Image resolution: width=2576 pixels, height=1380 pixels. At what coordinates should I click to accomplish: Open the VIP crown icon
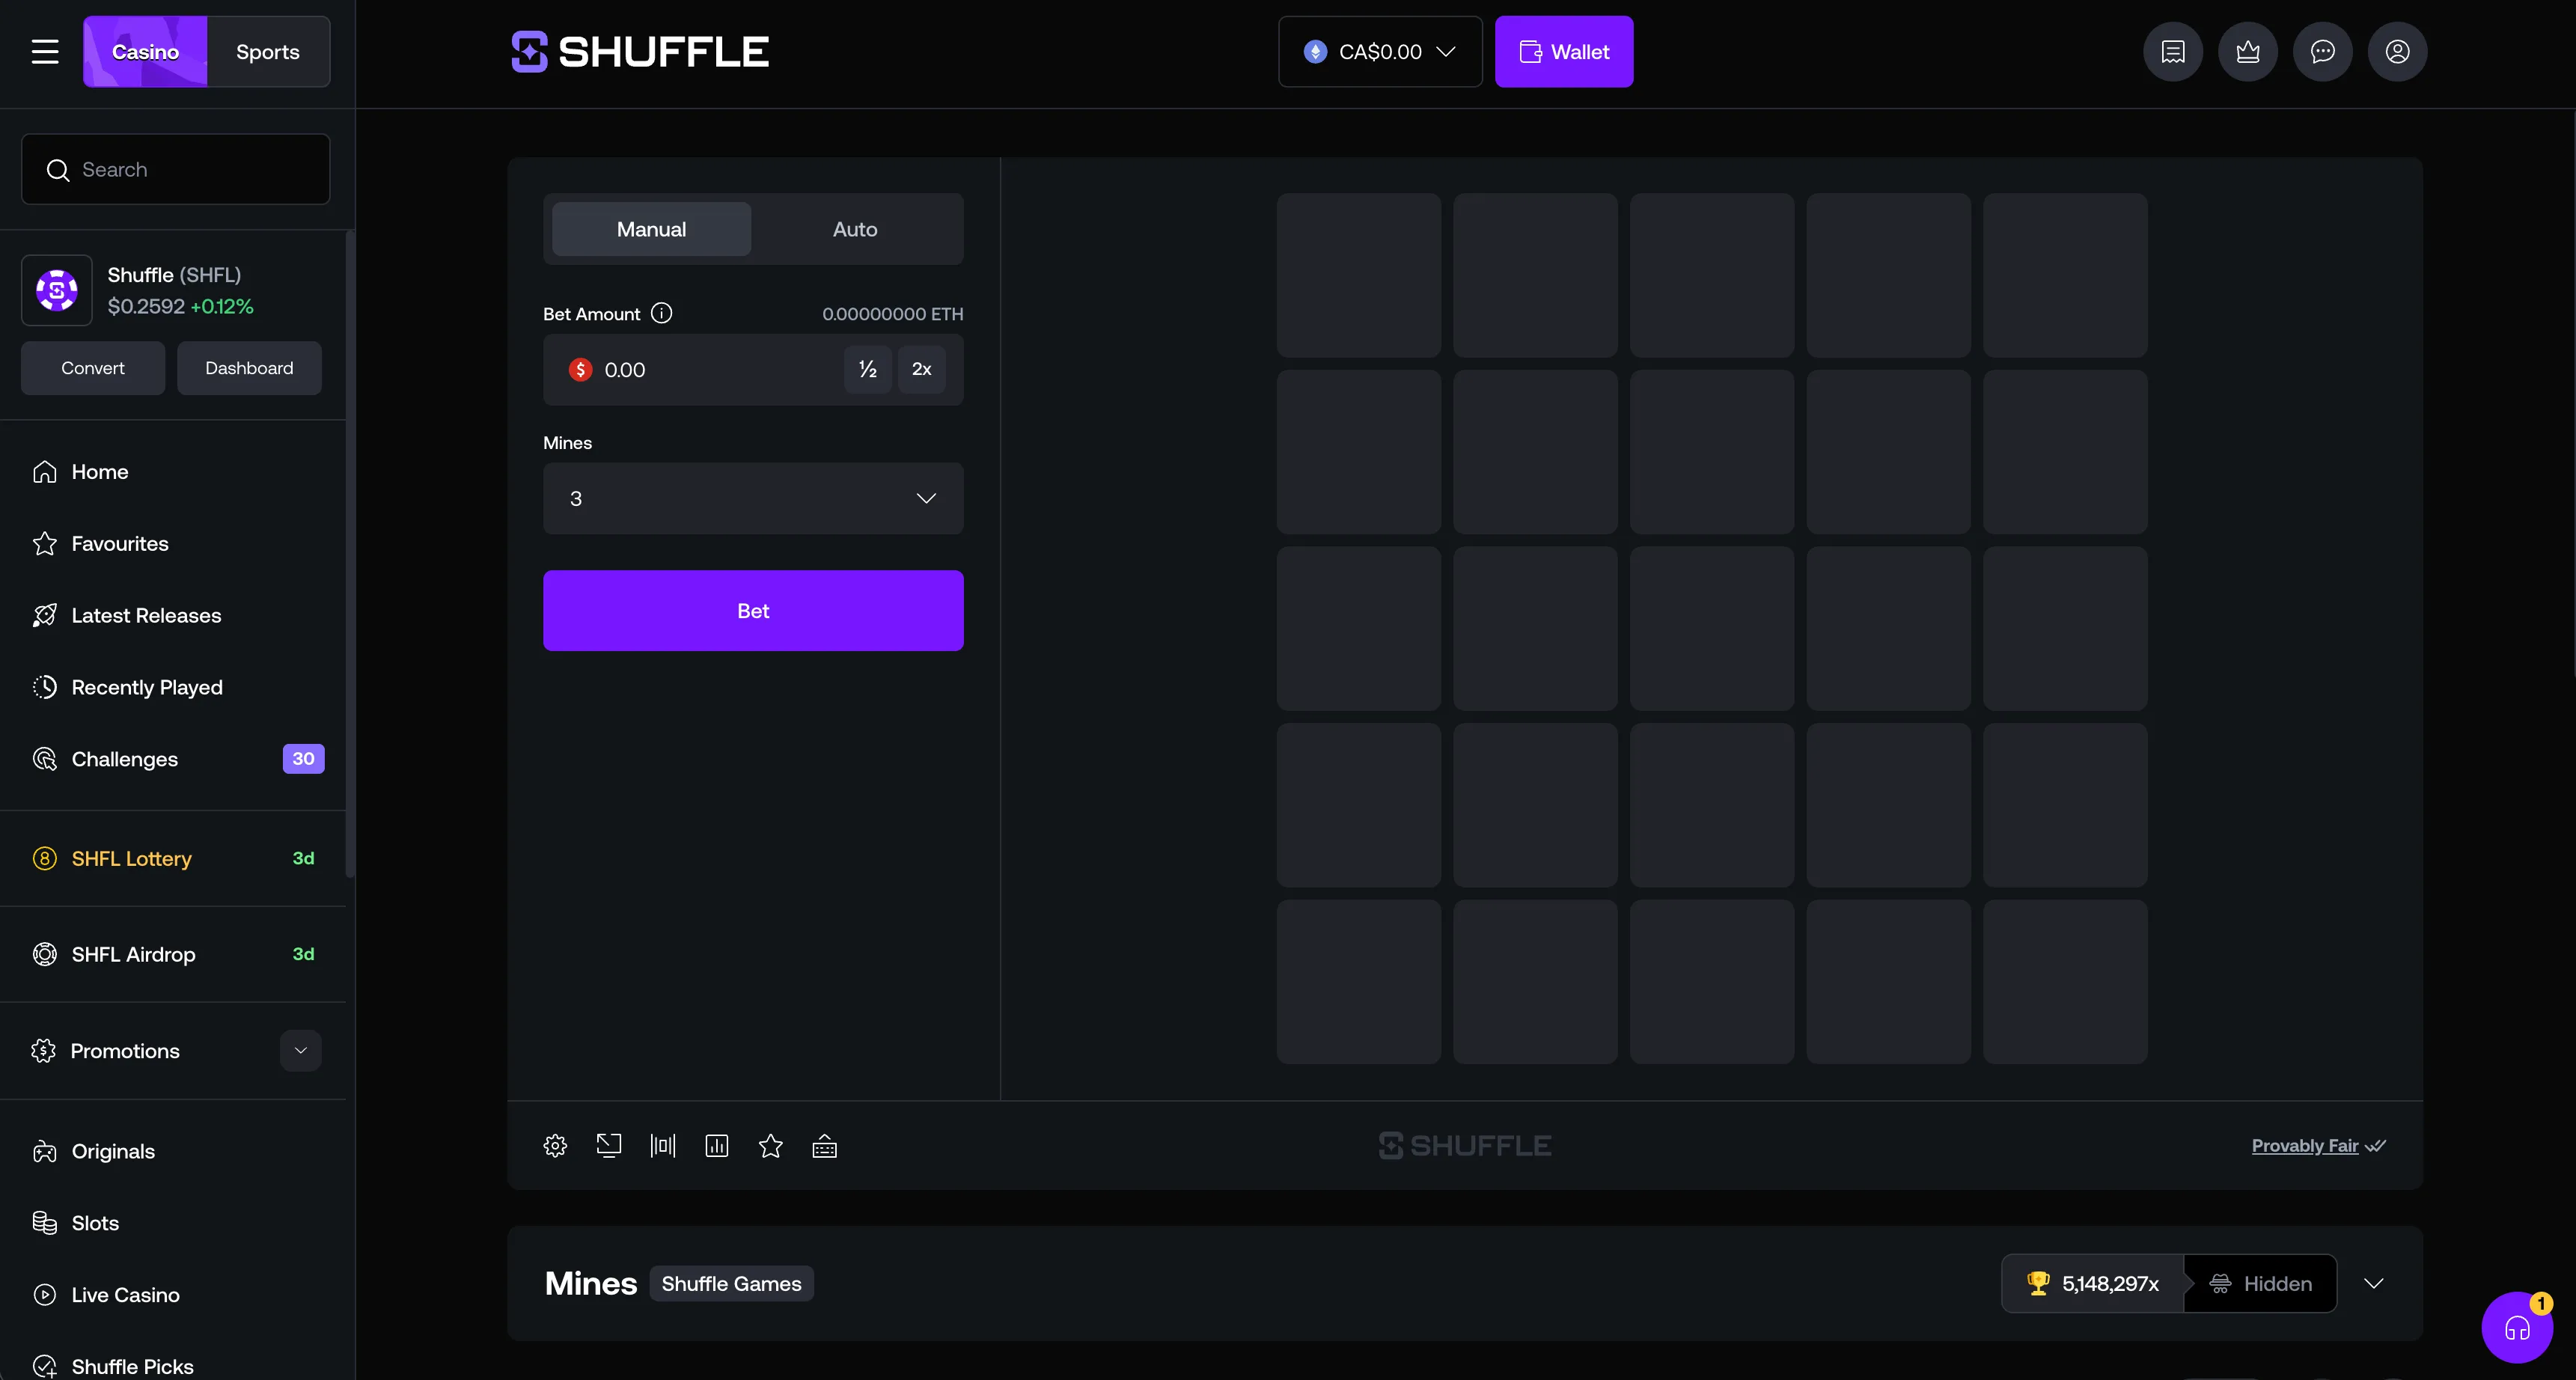point(2248,51)
